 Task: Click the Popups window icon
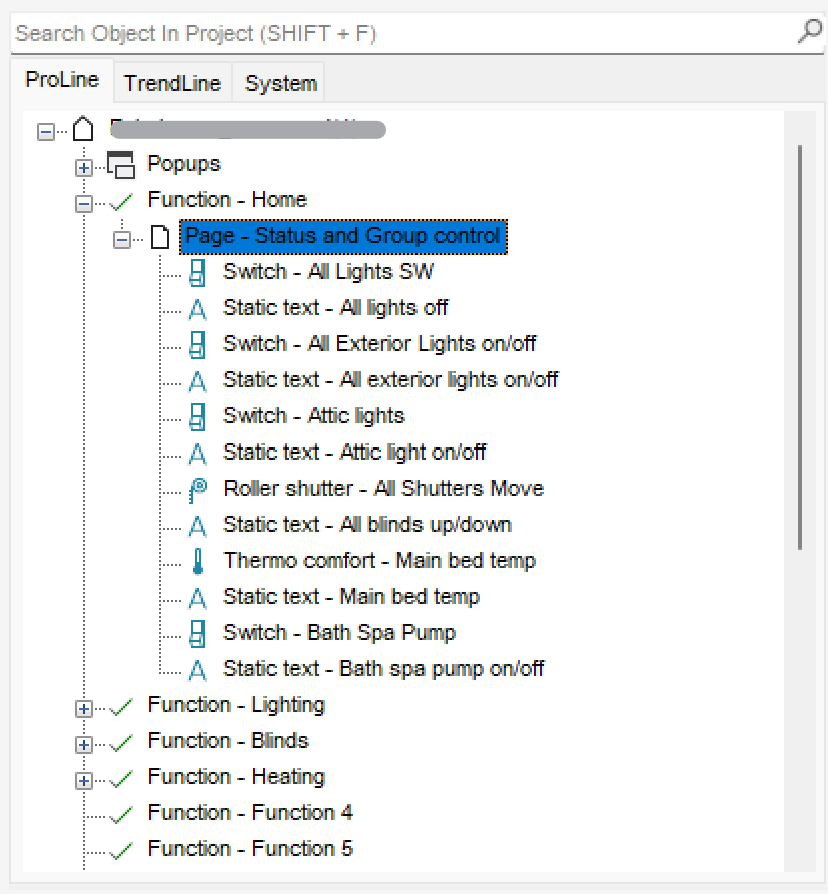coord(120,164)
